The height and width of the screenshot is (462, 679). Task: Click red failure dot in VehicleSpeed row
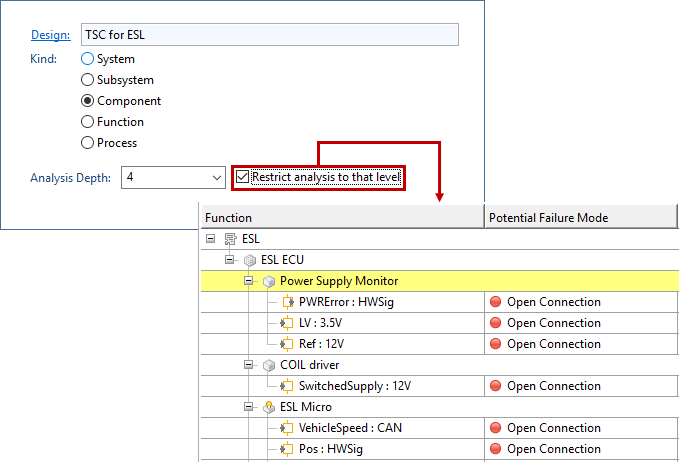tap(495, 428)
